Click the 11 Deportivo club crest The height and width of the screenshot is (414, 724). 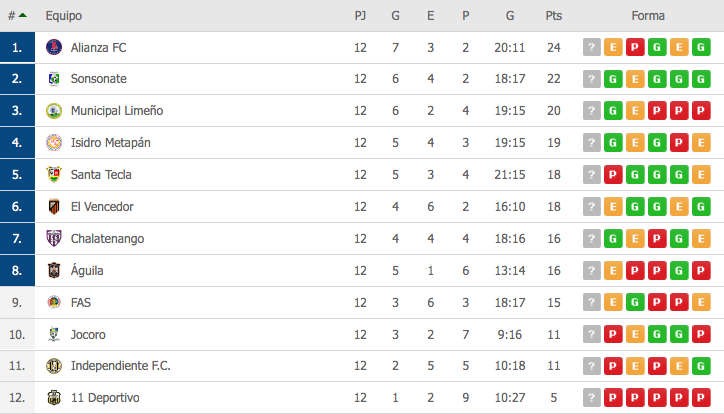54,397
